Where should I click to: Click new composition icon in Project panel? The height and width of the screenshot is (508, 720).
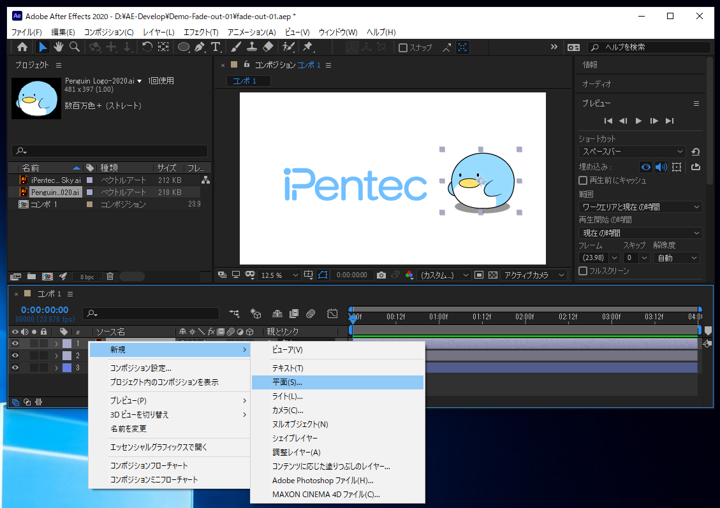click(x=47, y=277)
